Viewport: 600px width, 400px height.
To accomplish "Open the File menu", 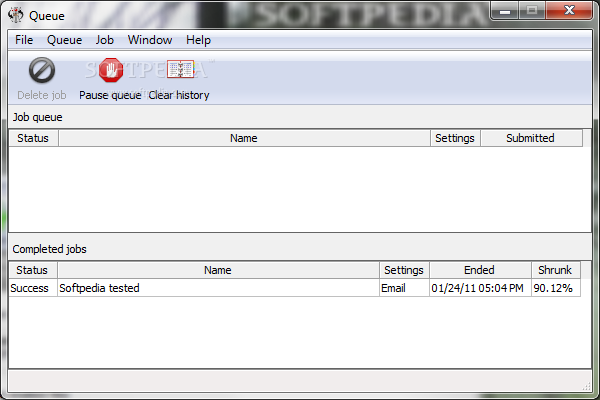I will click(24, 40).
